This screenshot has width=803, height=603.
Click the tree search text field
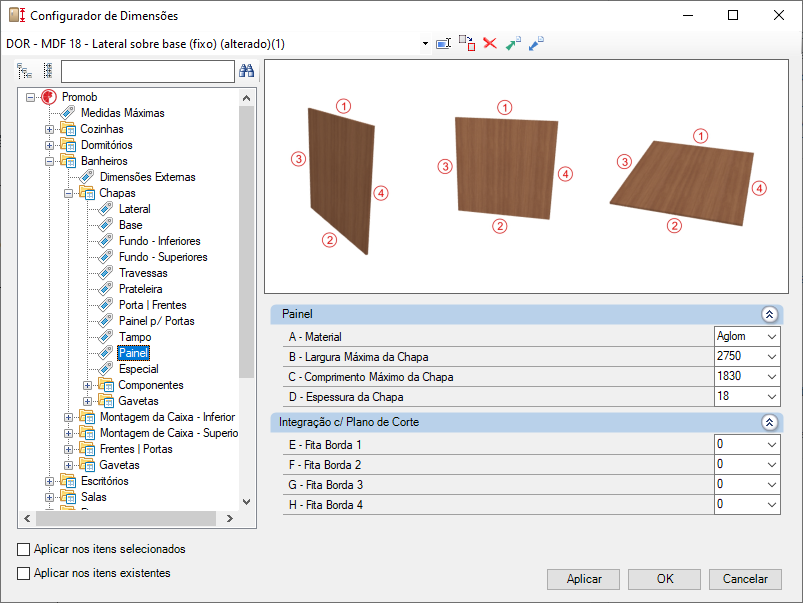tap(147, 71)
